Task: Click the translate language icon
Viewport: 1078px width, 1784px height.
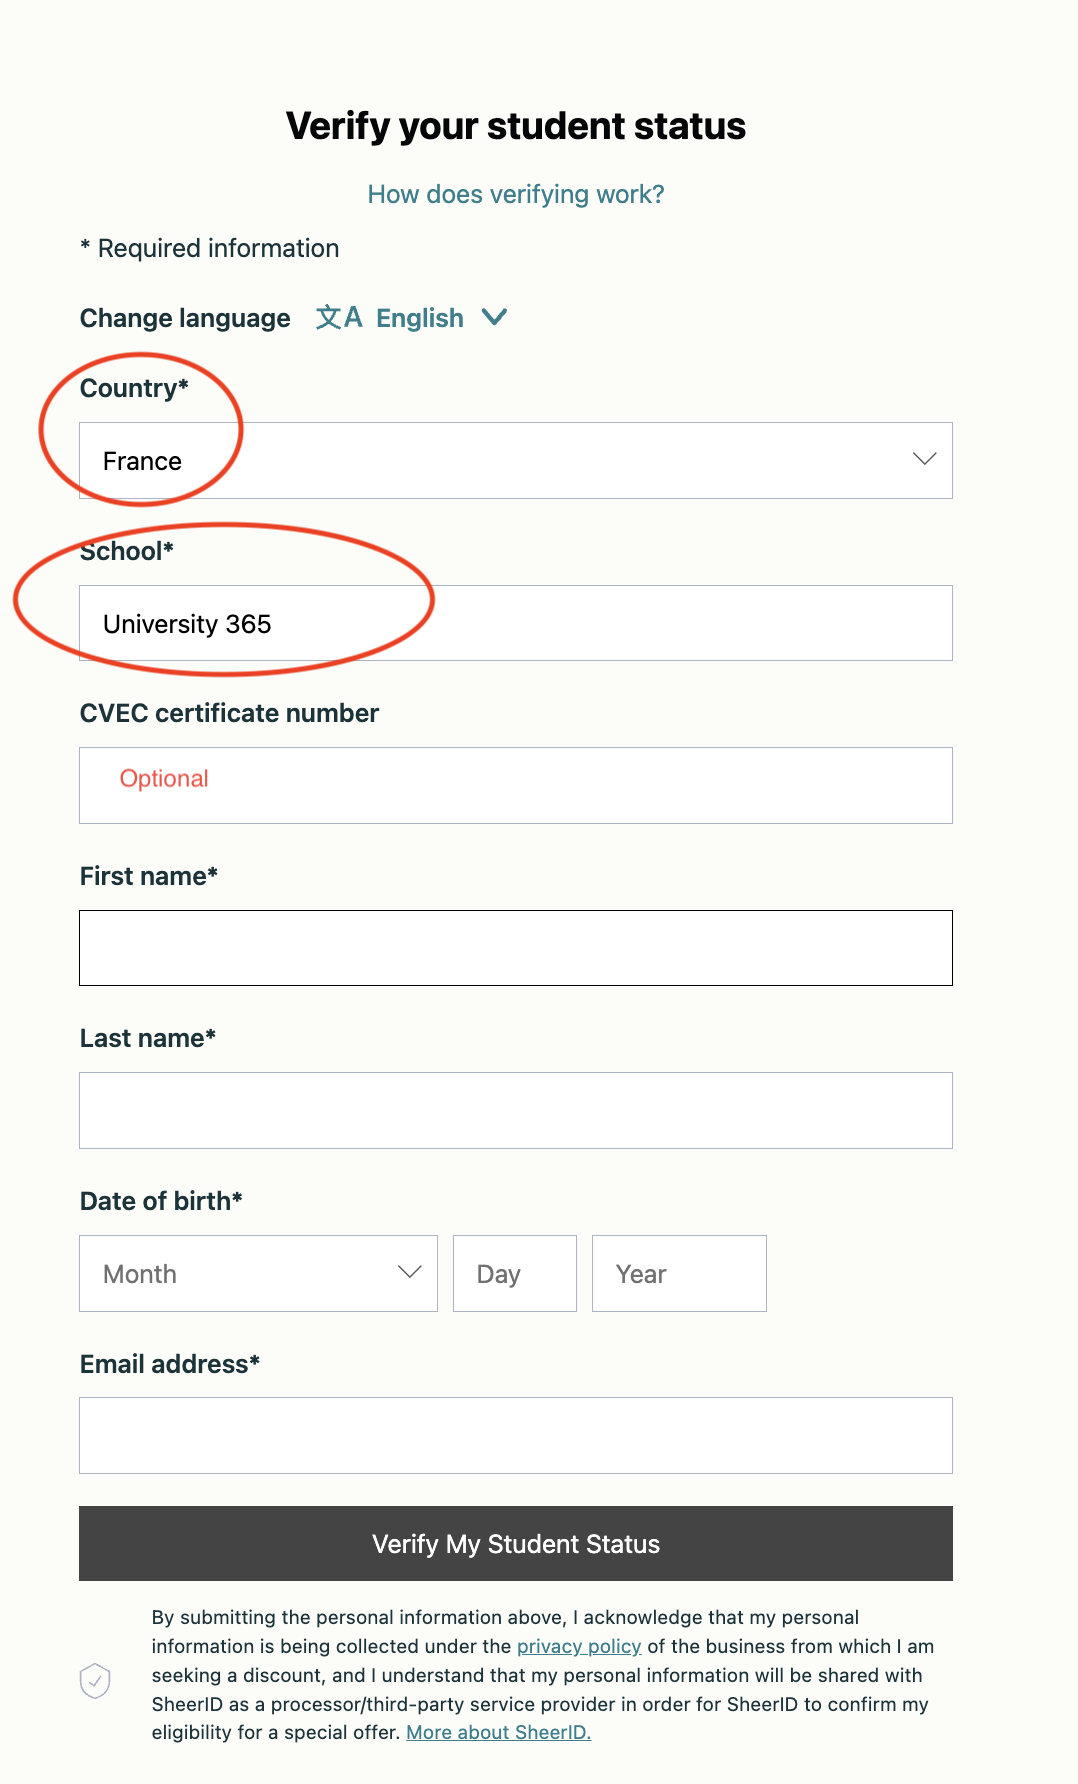Action: [338, 318]
